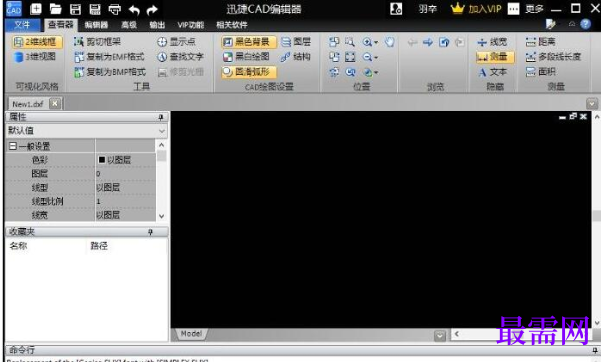608x362 pixels.
Task: Pin the 收藏夹 favorites panel
Action: pyautogui.click(x=150, y=232)
